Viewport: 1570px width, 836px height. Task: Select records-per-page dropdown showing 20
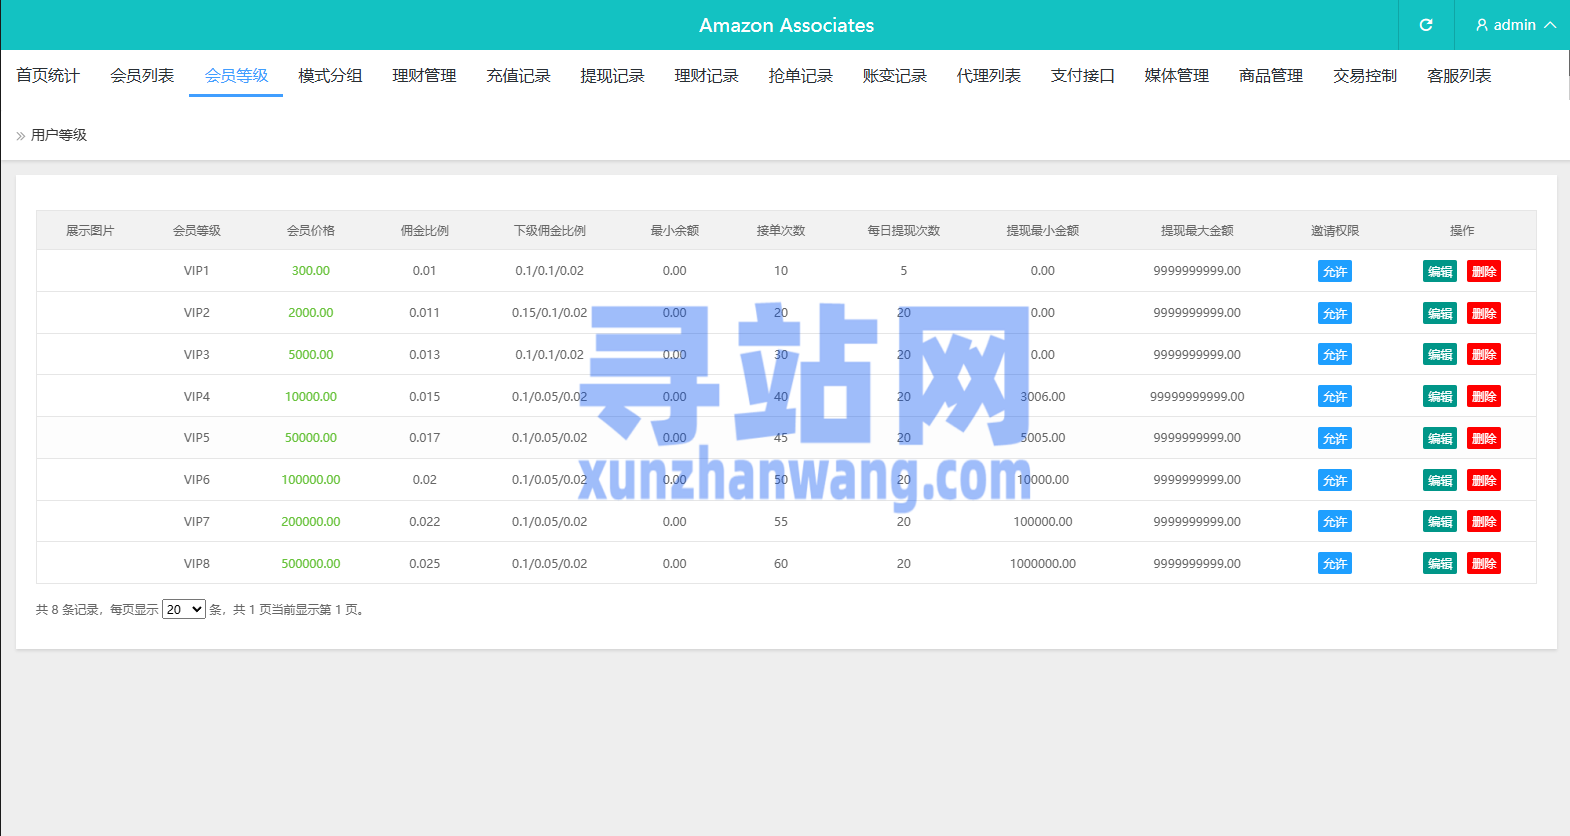[x=184, y=609]
